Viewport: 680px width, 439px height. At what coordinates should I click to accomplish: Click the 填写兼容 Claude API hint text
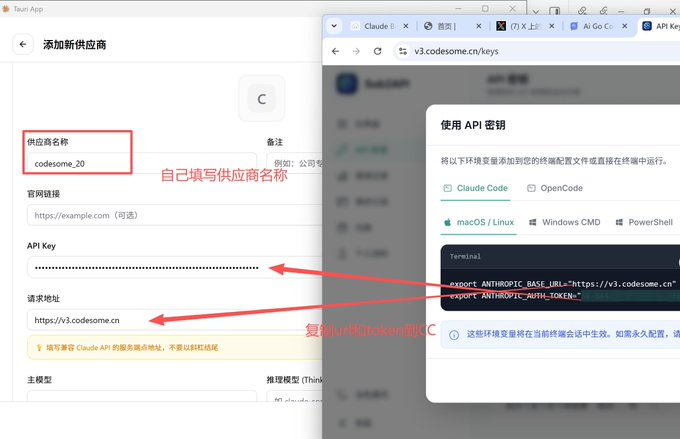tap(132, 347)
